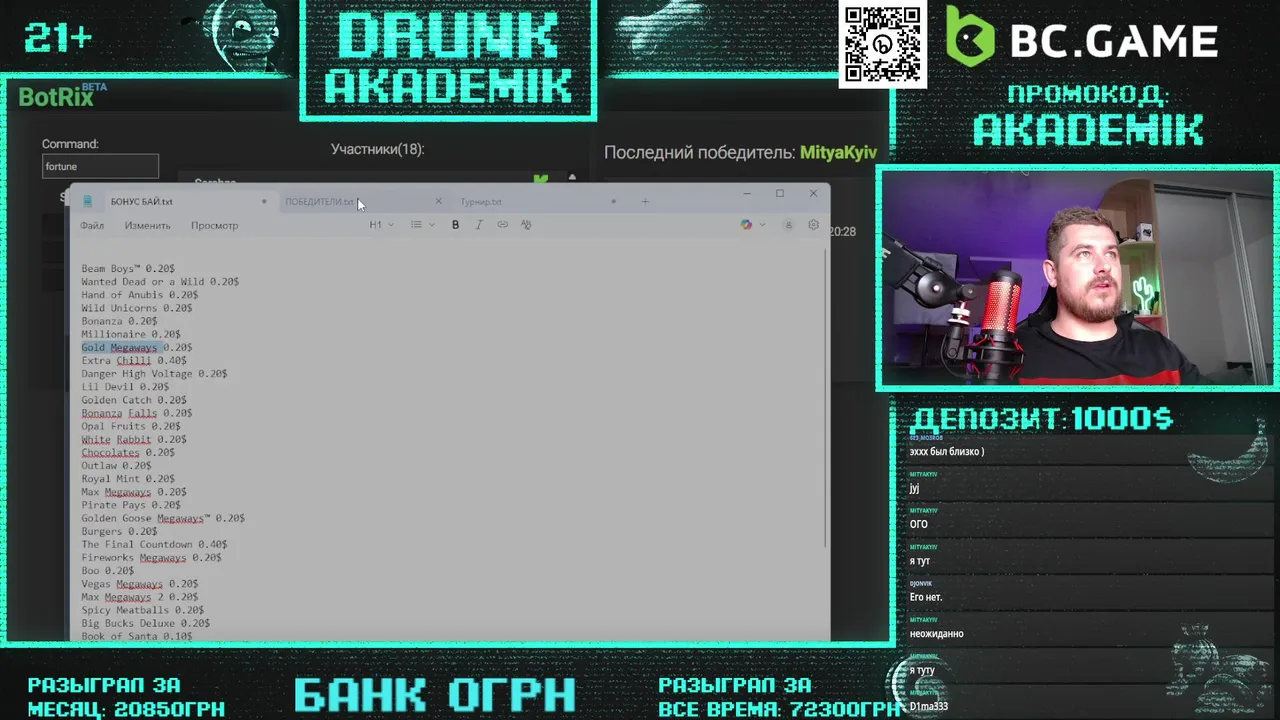Click the Vegas Megaways 0.20$ line
This screenshot has height=720, width=1280.
(x=140, y=583)
